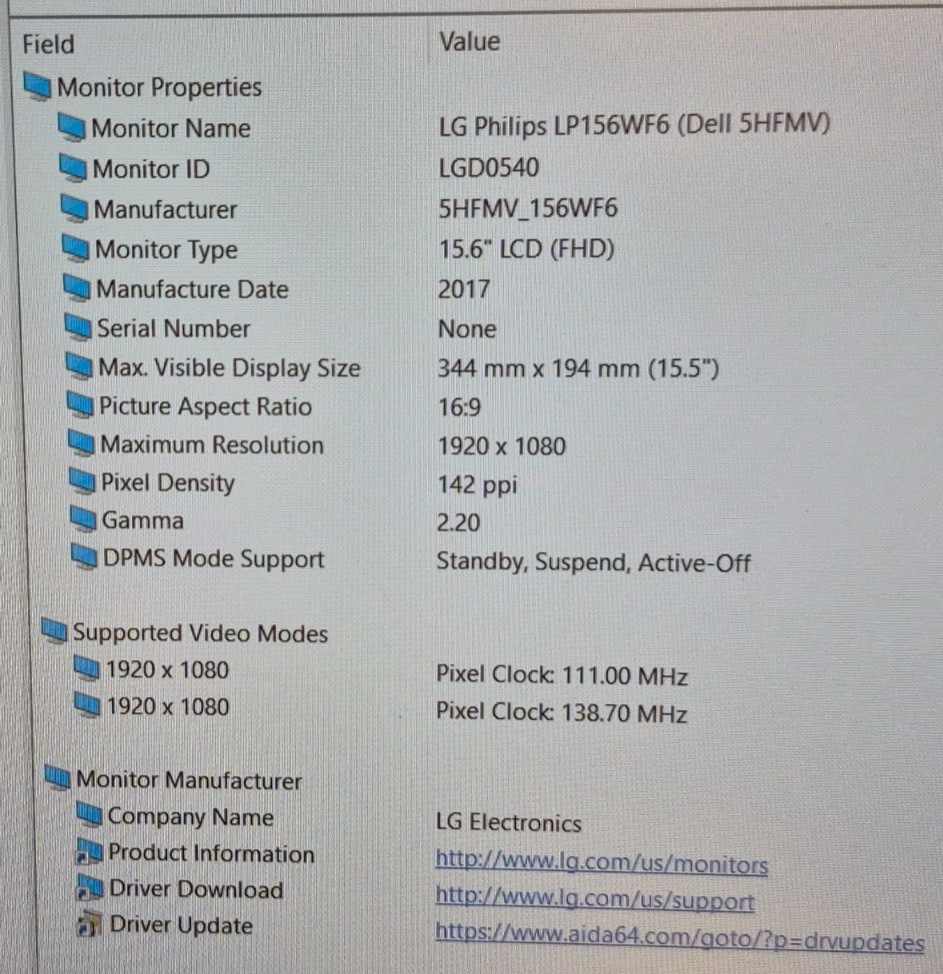This screenshot has height=974, width=943.
Task: Open the aida64.com driver updates link
Action: (x=680, y=937)
